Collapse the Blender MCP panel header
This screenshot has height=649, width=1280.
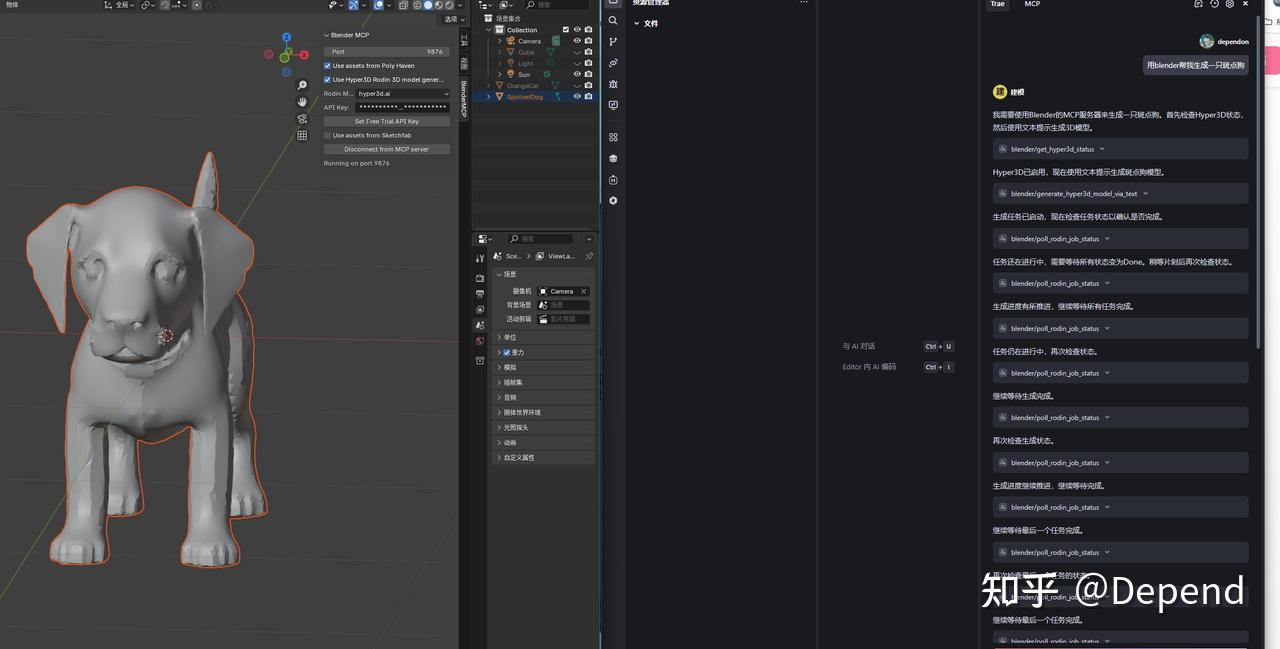click(327, 35)
